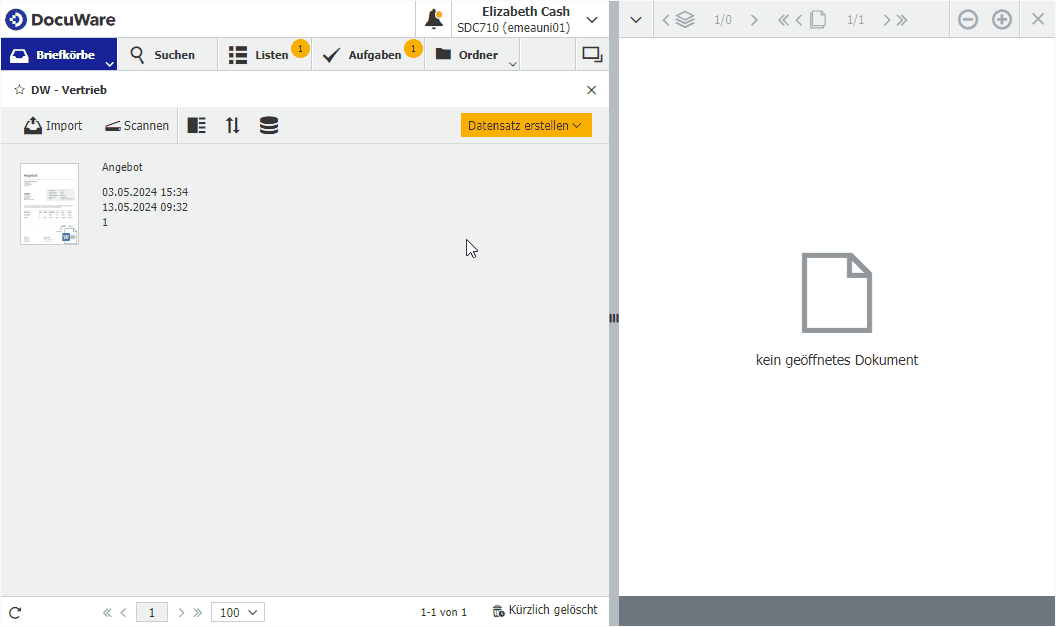Open the 100 items per page dropdown

click(238, 612)
